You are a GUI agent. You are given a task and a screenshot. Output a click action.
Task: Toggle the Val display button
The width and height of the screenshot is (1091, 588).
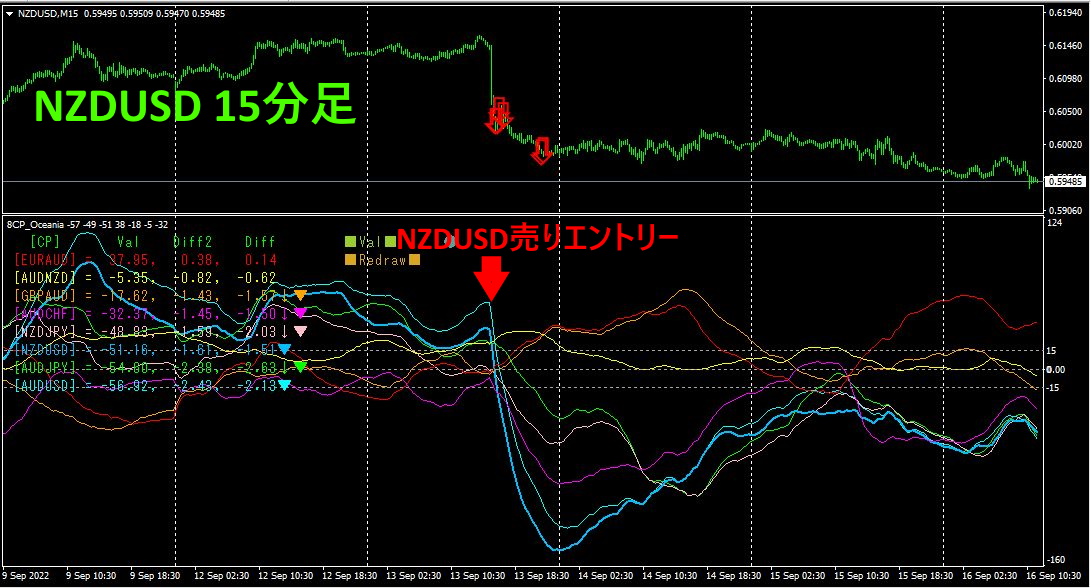coord(370,241)
